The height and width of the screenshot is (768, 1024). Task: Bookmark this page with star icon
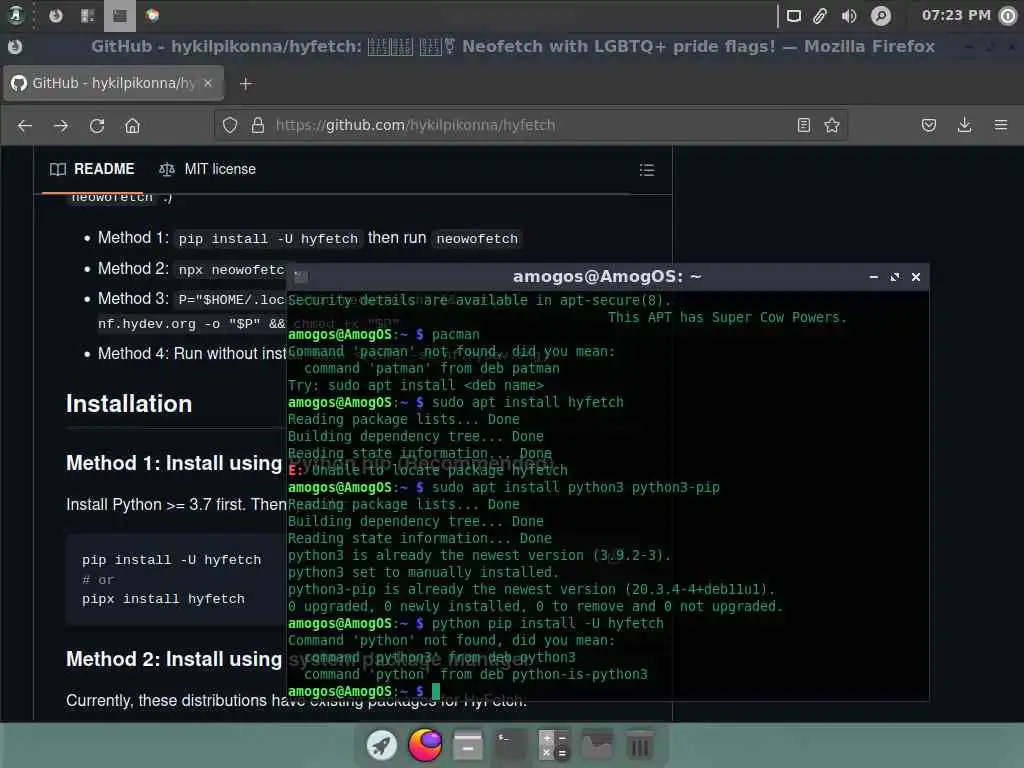click(x=831, y=125)
